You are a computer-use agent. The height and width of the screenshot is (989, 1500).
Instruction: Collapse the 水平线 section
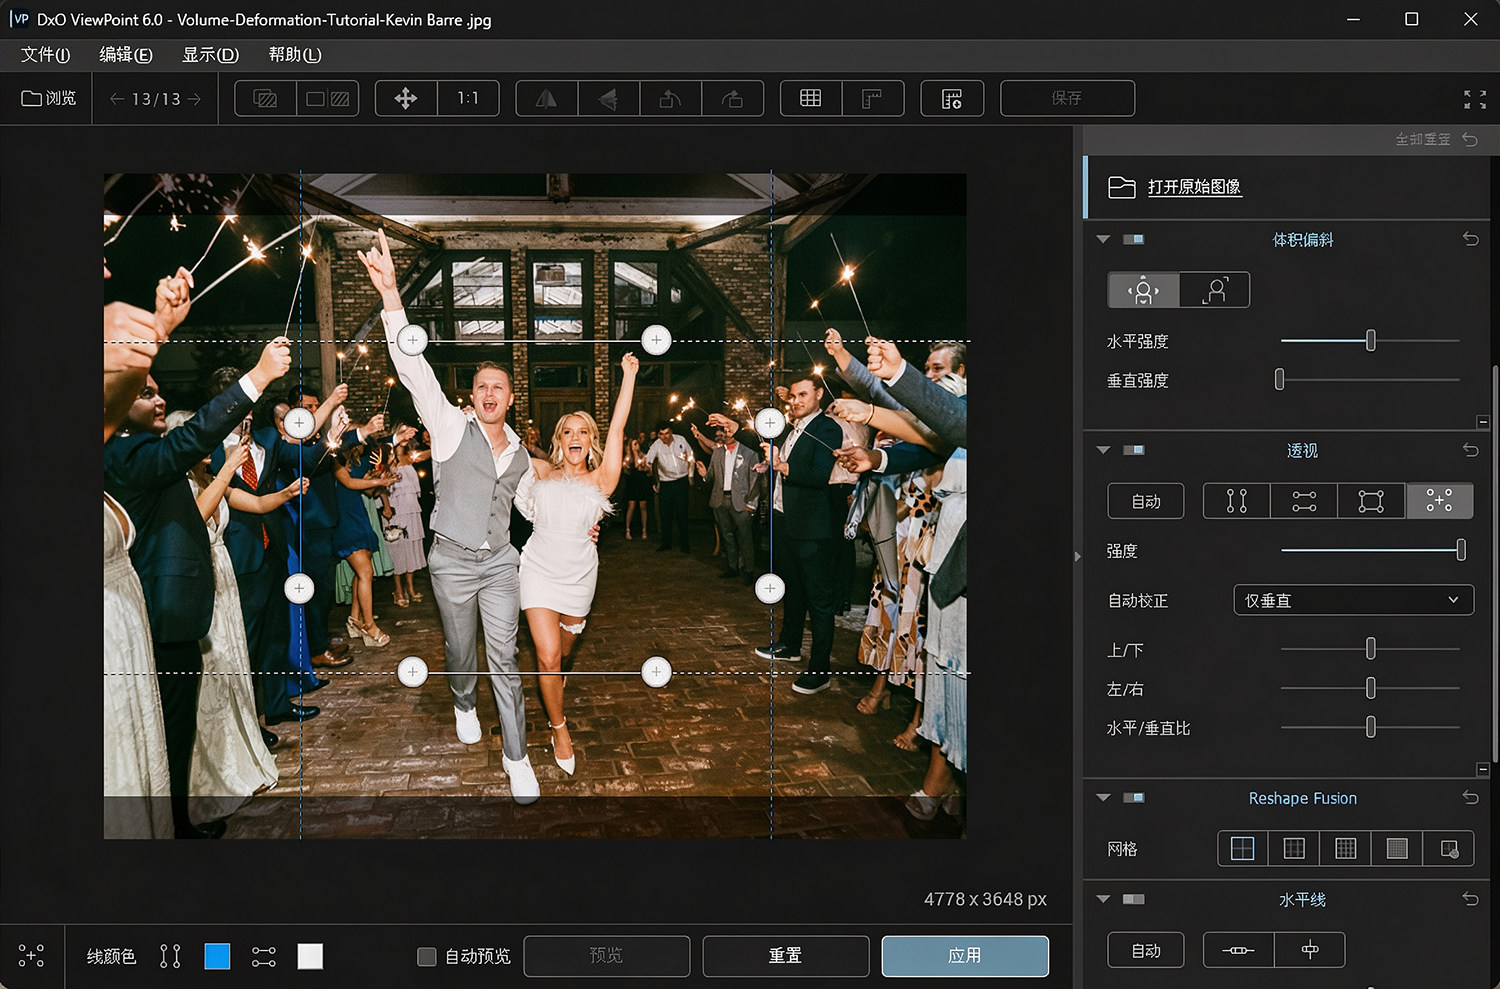click(x=1103, y=899)
